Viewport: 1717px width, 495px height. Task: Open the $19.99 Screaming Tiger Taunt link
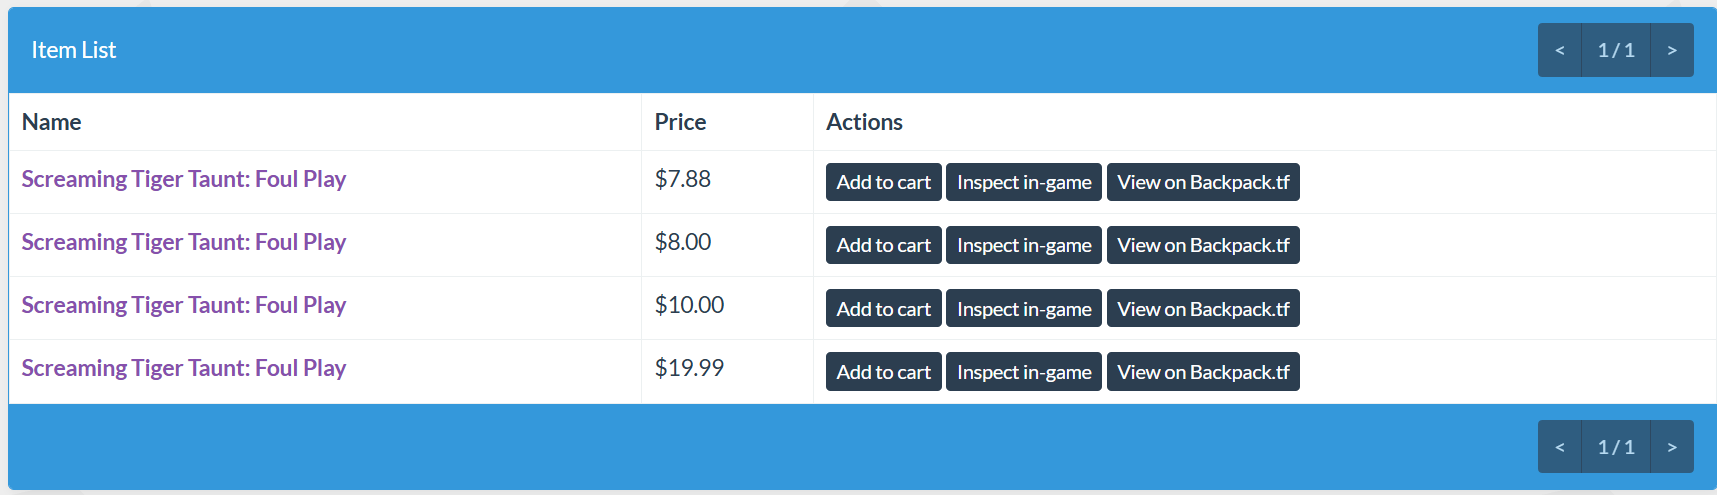coord(184,368)
